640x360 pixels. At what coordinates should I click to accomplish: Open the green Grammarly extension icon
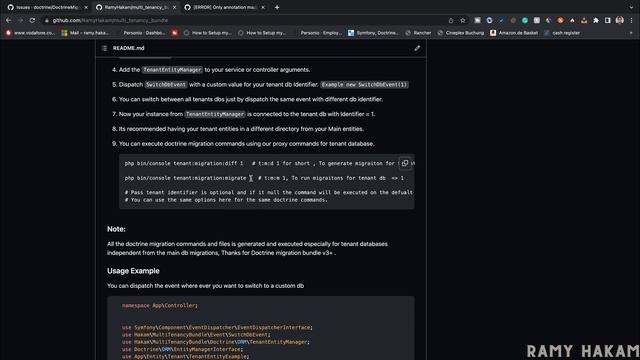525,20
